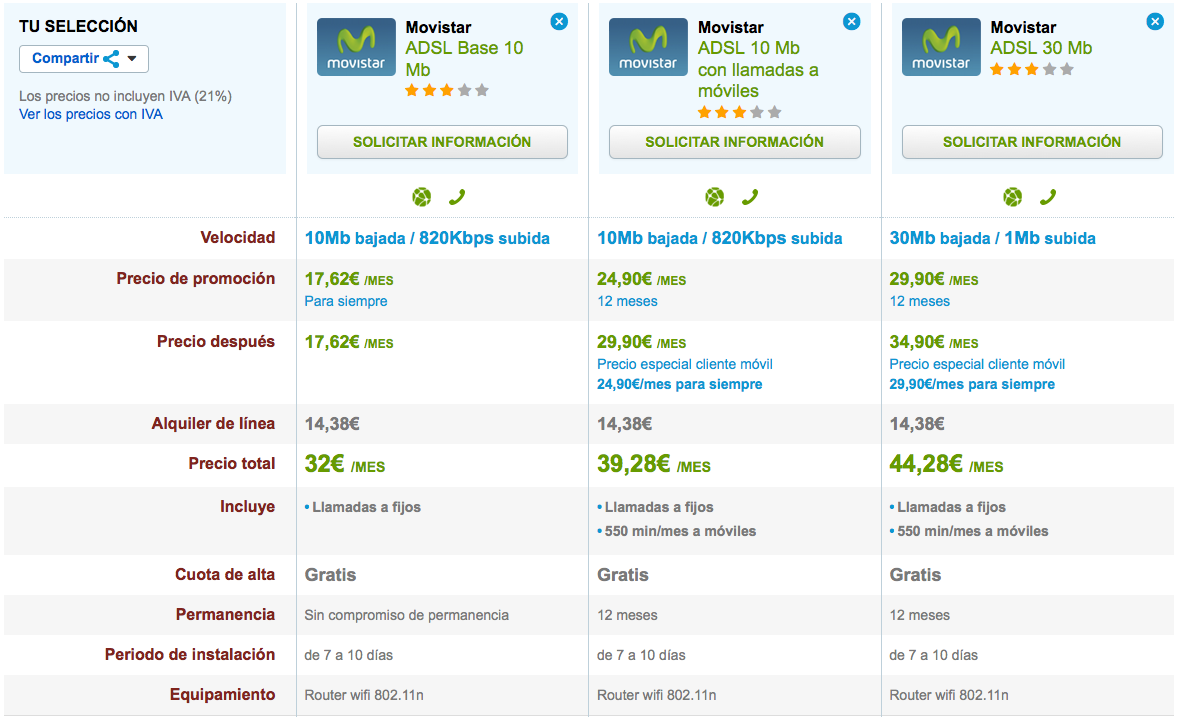Click TU SELECCIÓN heading
The image size is (1178, 717).
pos(78,26)
